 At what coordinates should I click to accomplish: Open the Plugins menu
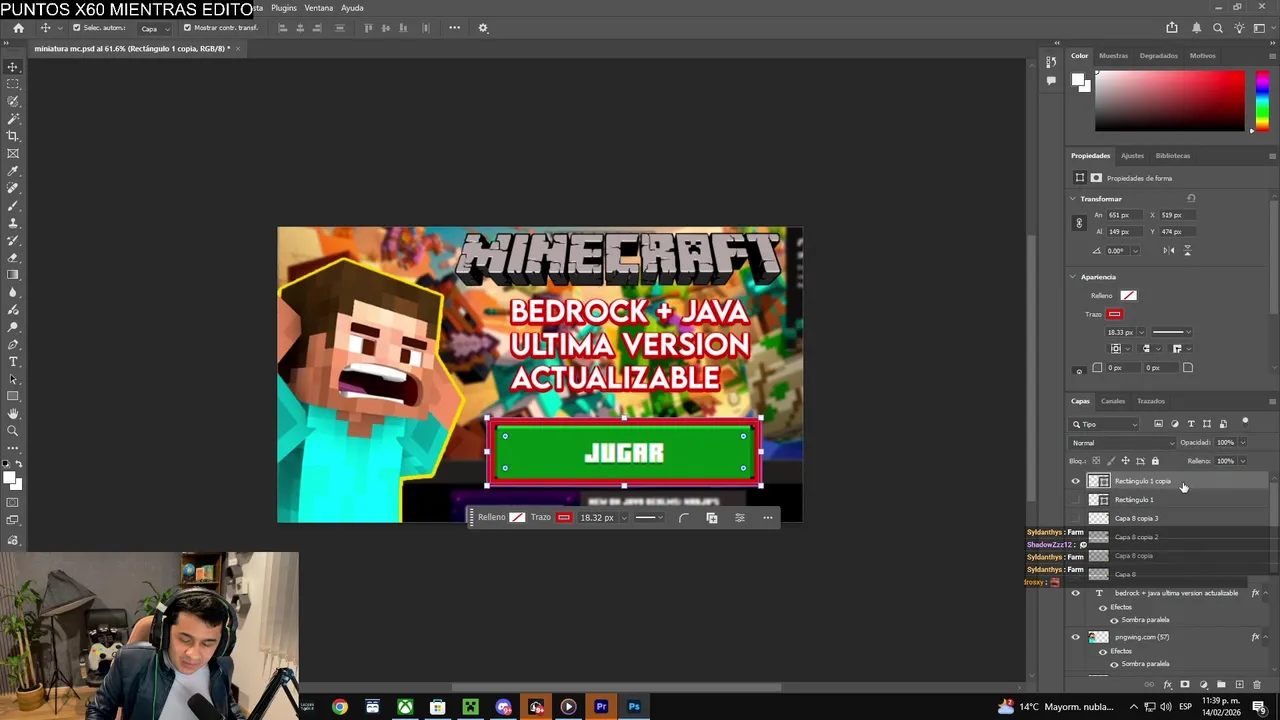[x=284, y=8]
